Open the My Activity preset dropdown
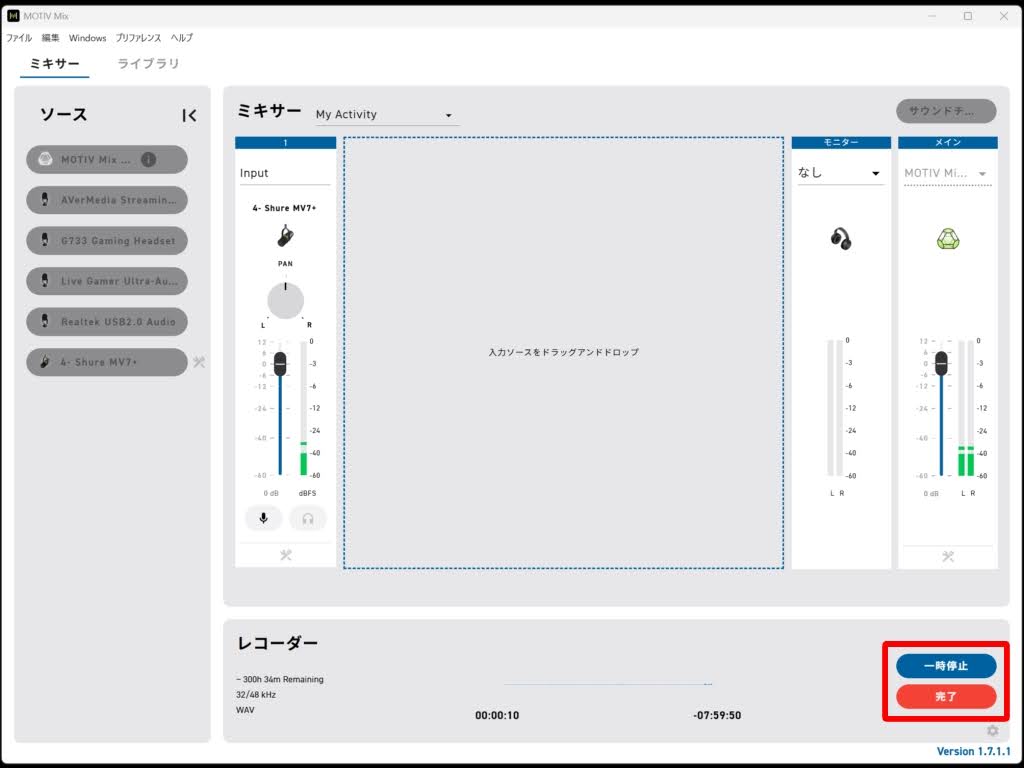The image size is (1024, 768). coord(384,115)
